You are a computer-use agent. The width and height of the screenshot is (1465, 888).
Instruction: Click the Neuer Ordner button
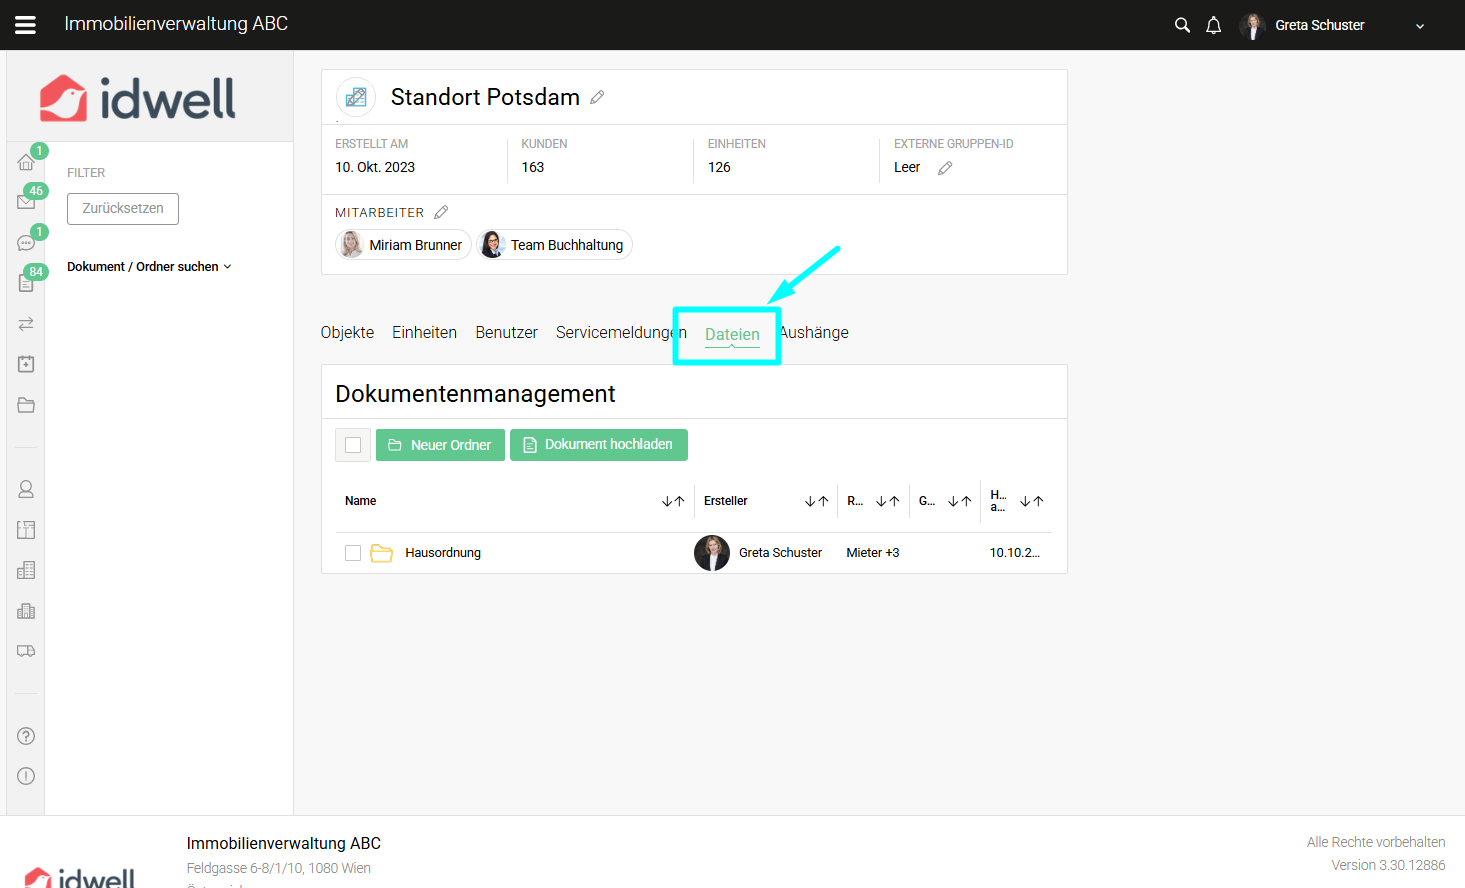pyautogui.click(x=440, y=445)
